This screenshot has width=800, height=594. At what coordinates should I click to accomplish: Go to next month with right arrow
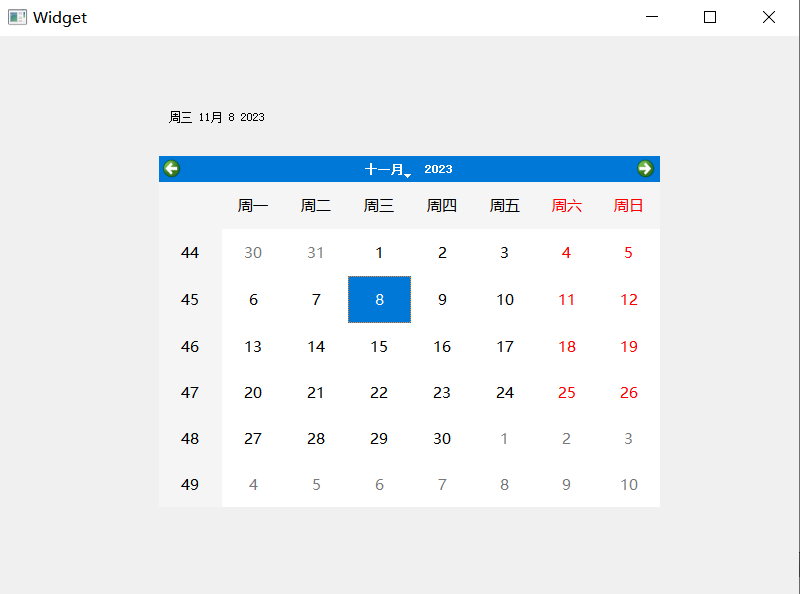coord(645,169)
